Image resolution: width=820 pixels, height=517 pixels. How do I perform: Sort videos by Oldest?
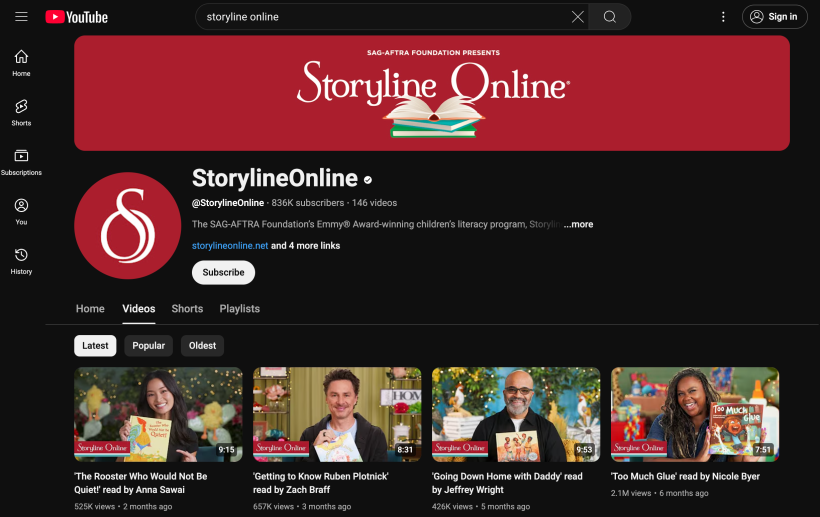202,346
